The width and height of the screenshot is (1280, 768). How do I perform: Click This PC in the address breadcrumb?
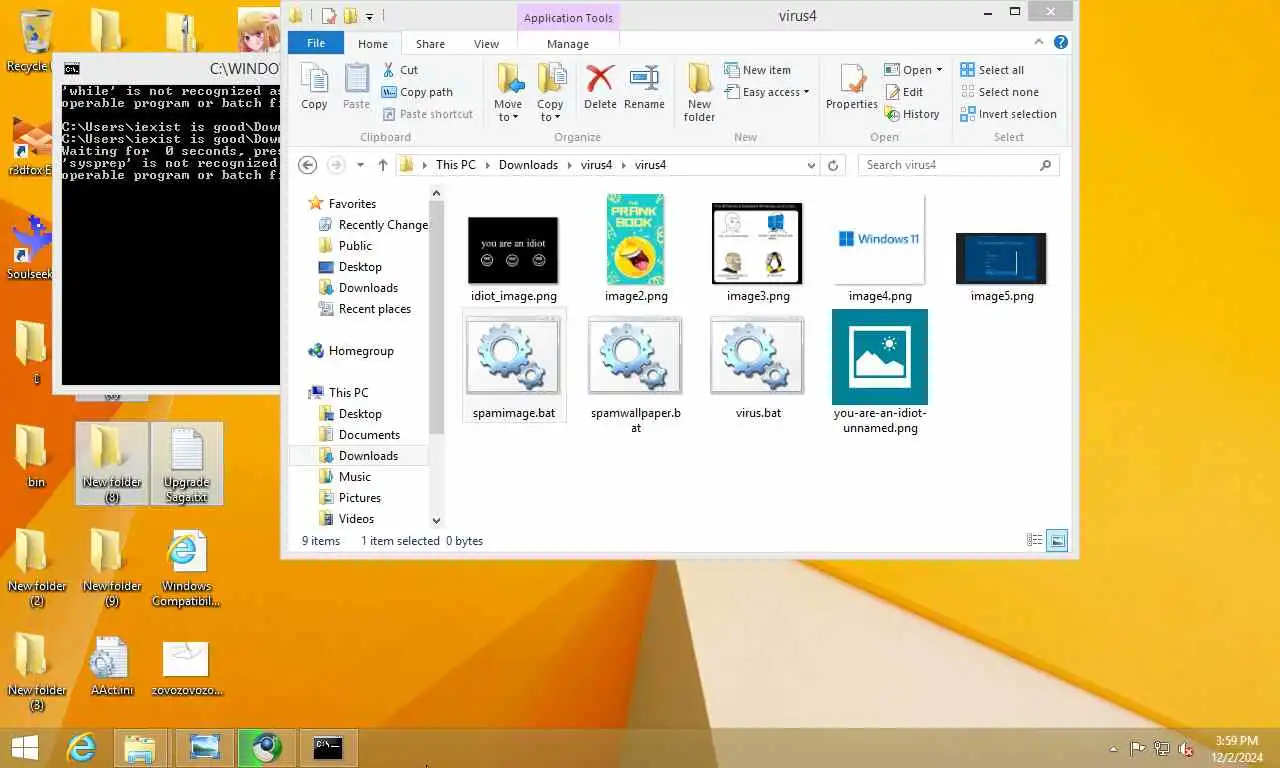455,165
